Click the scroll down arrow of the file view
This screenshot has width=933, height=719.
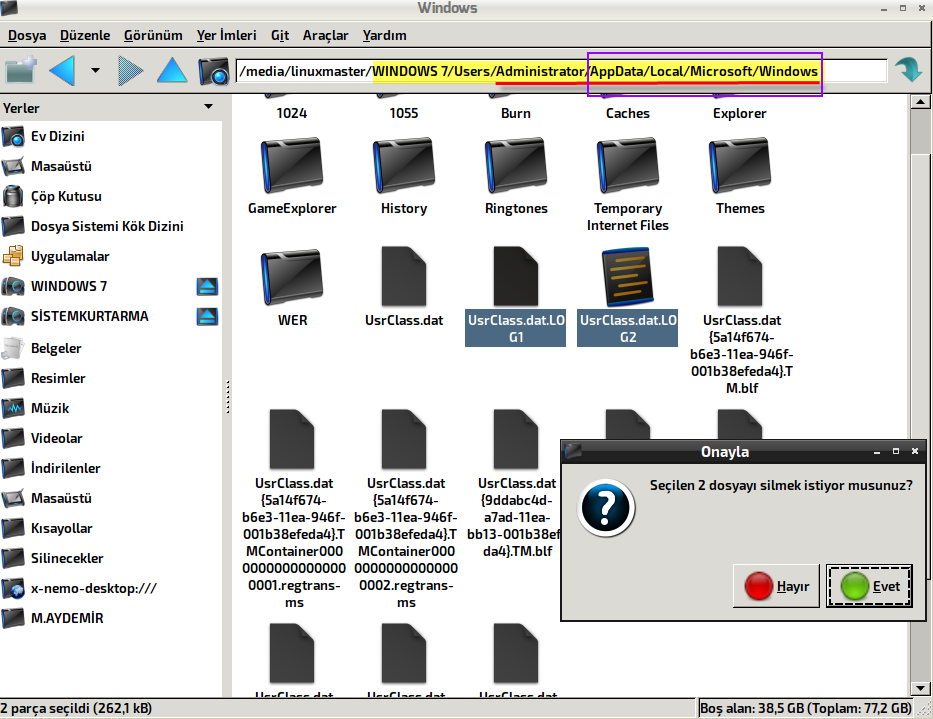click(x=921, y=688)
